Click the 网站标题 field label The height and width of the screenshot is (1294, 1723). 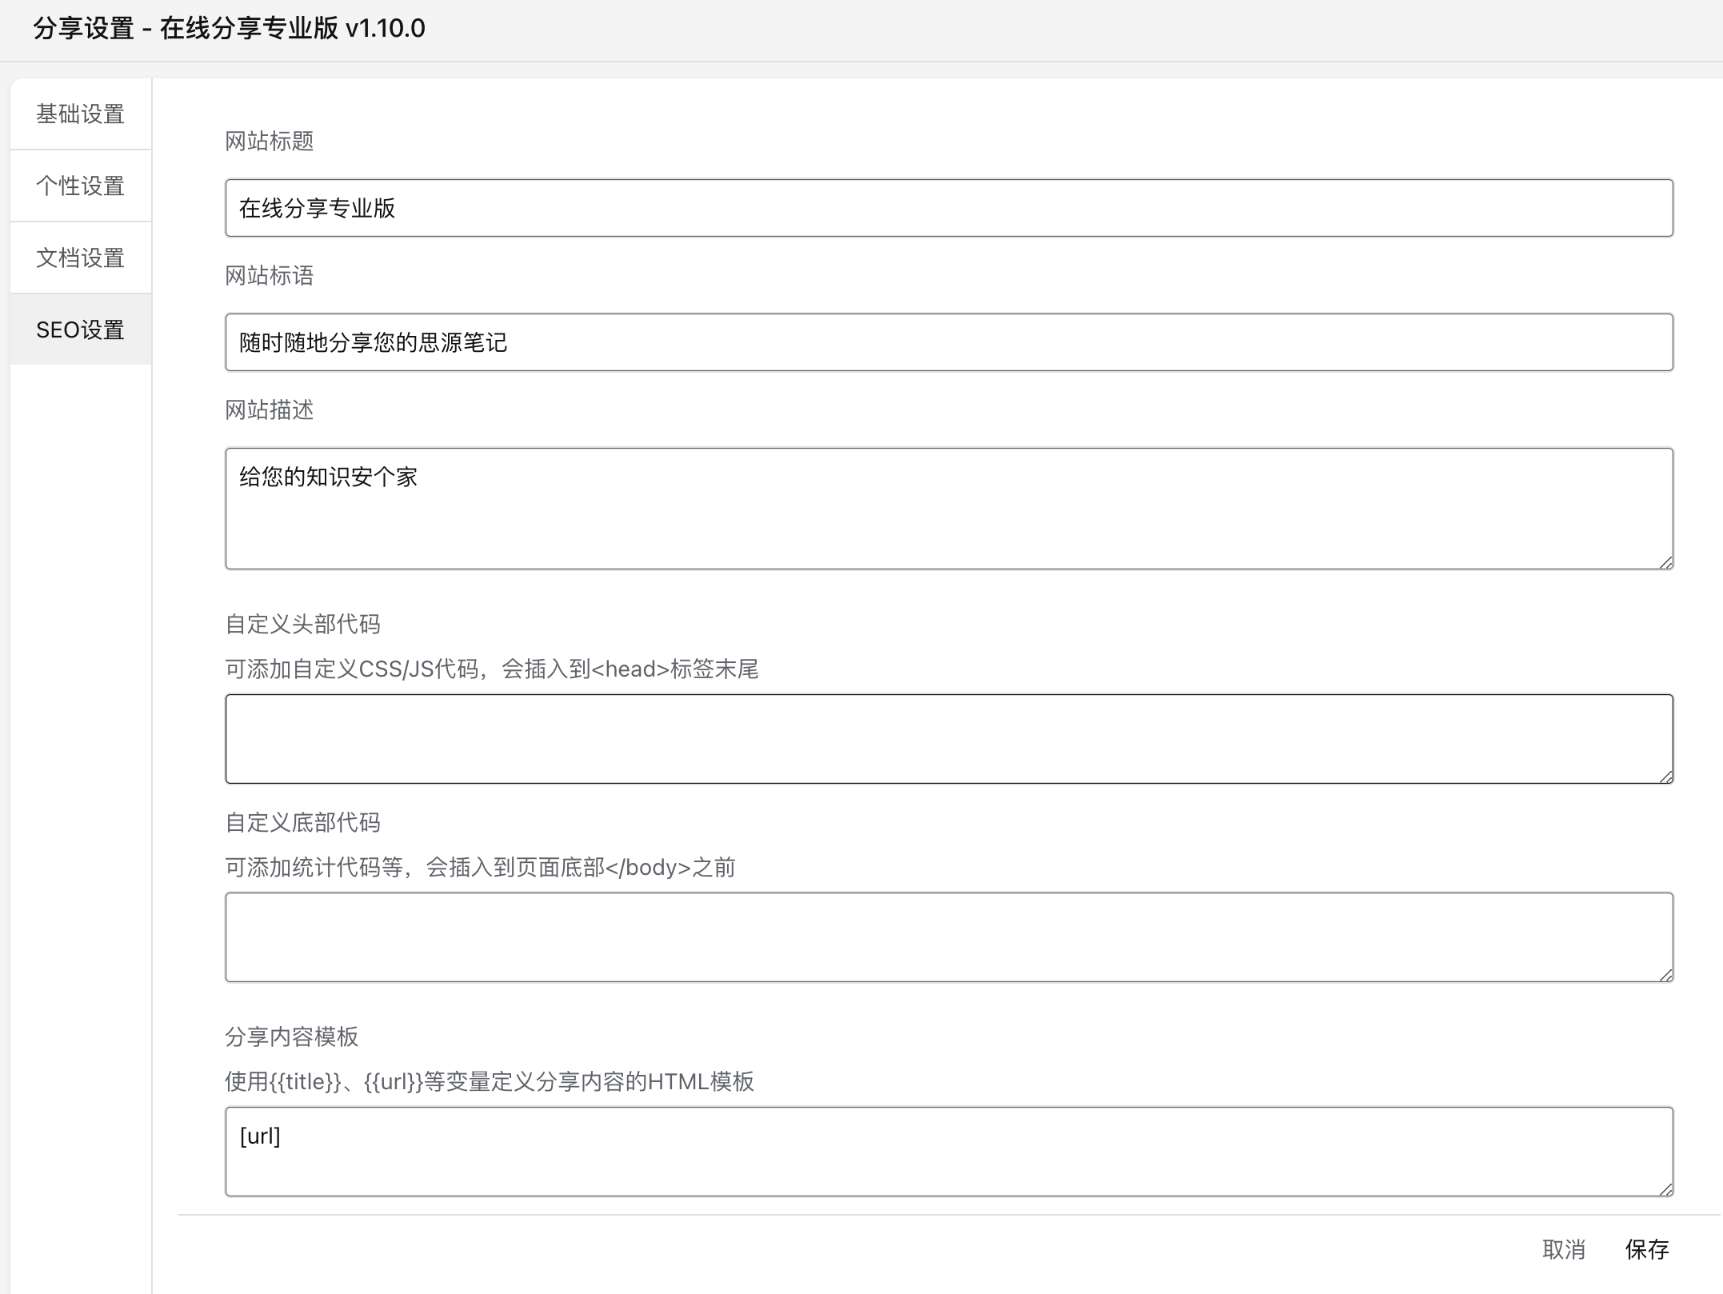[x=269, y=141]
